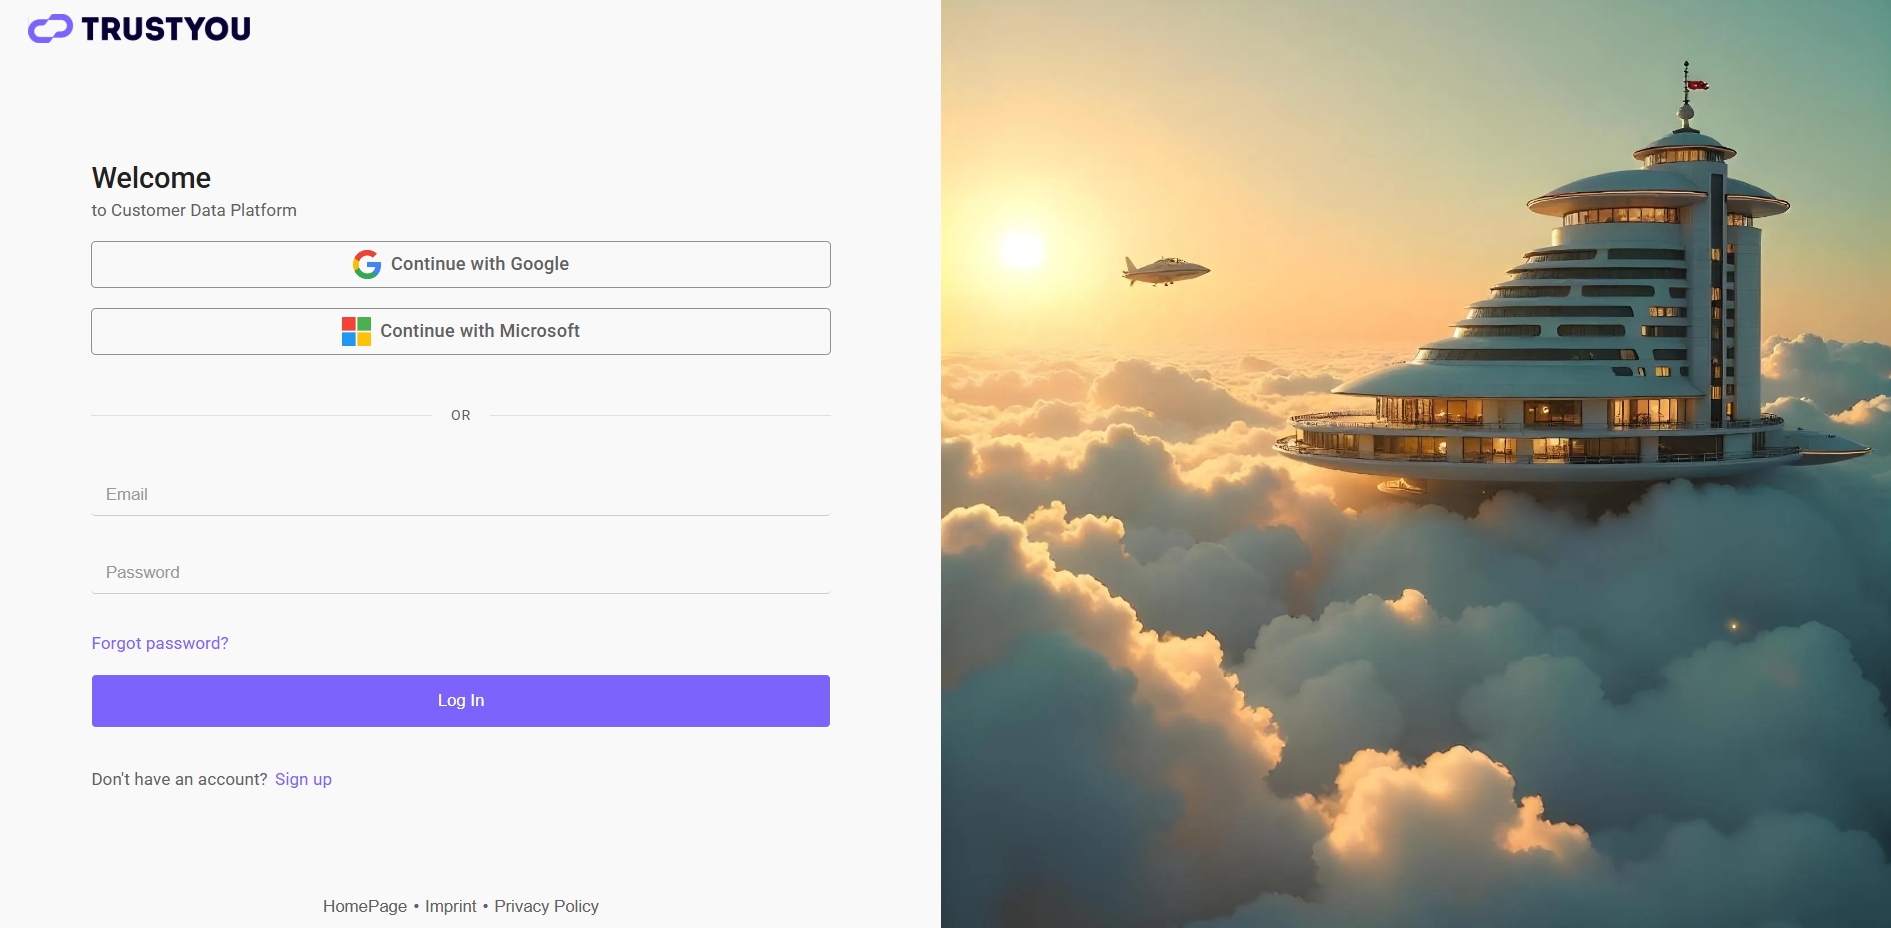Open the Privacy Policy link
The image size is (1891, 928).
(546, 906)
